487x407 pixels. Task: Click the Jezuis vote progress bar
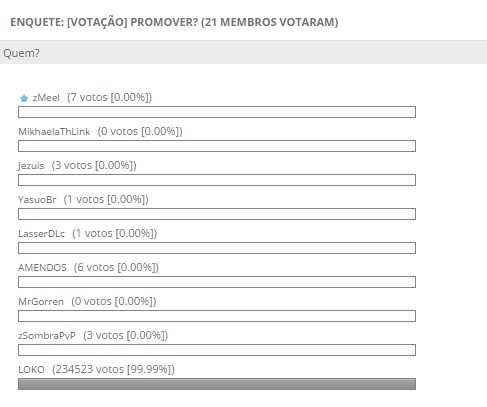click(x=217, y=180)
